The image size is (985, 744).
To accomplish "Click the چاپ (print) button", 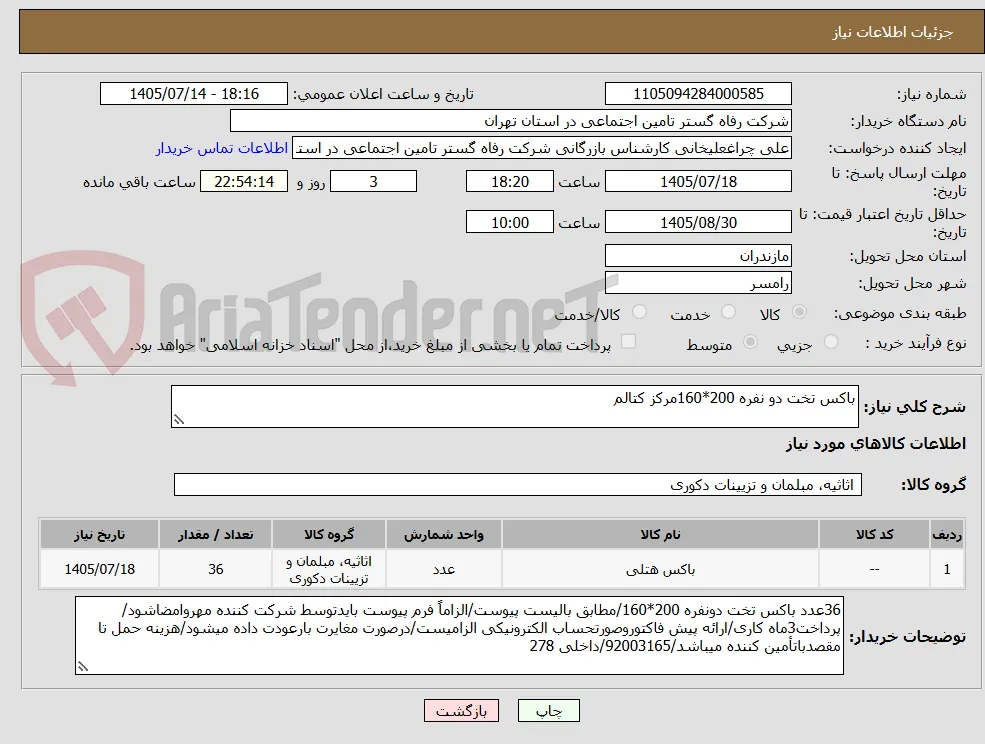I will (548, 711).
